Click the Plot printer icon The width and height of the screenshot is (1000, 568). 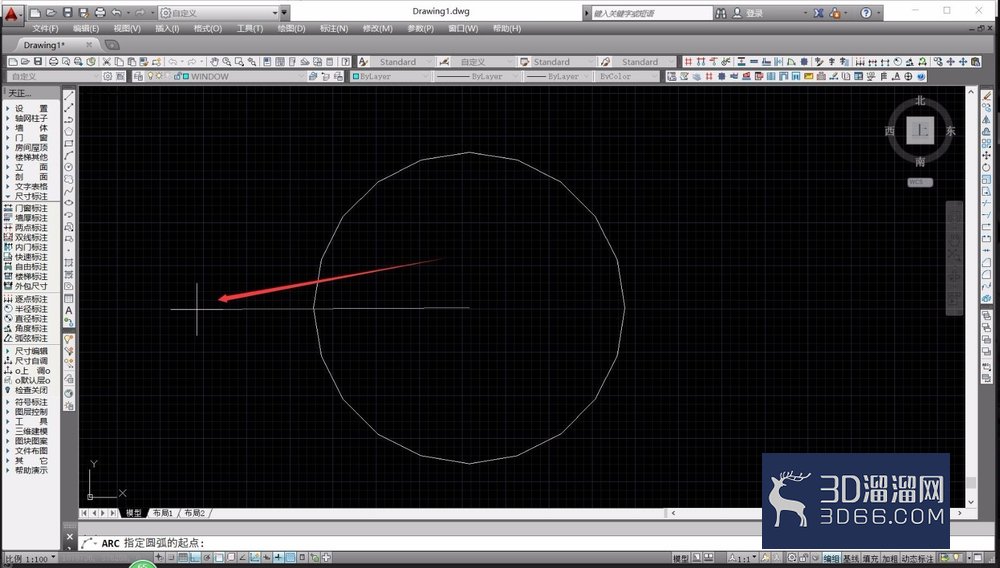(x=54, y=62)
